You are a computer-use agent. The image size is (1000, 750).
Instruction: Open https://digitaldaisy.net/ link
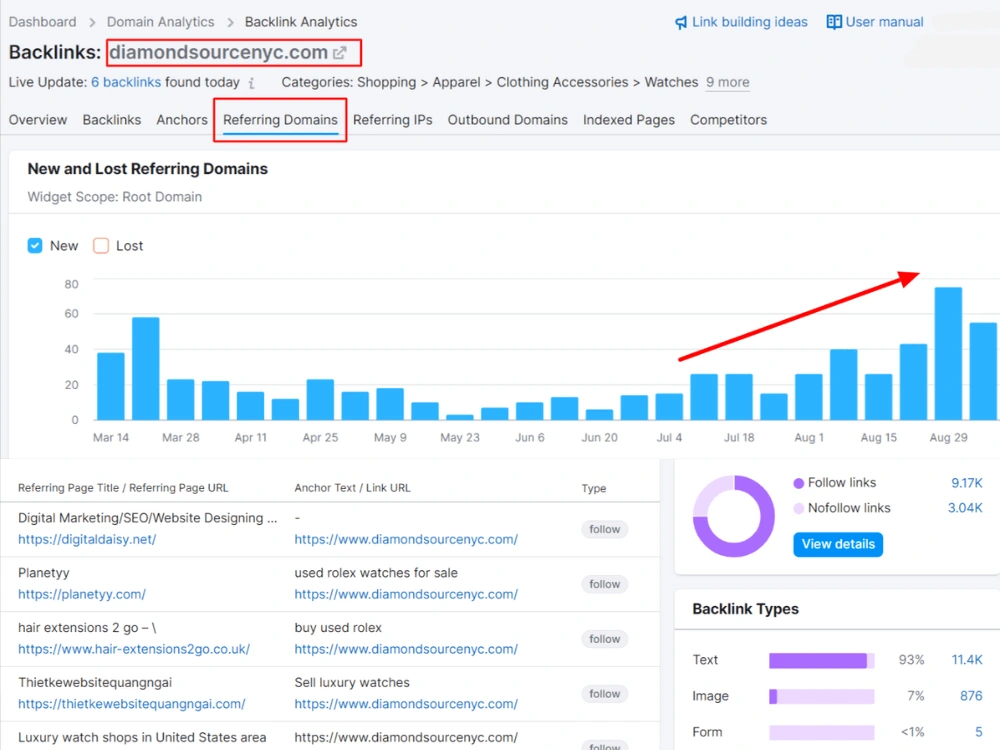pos(87,540)
